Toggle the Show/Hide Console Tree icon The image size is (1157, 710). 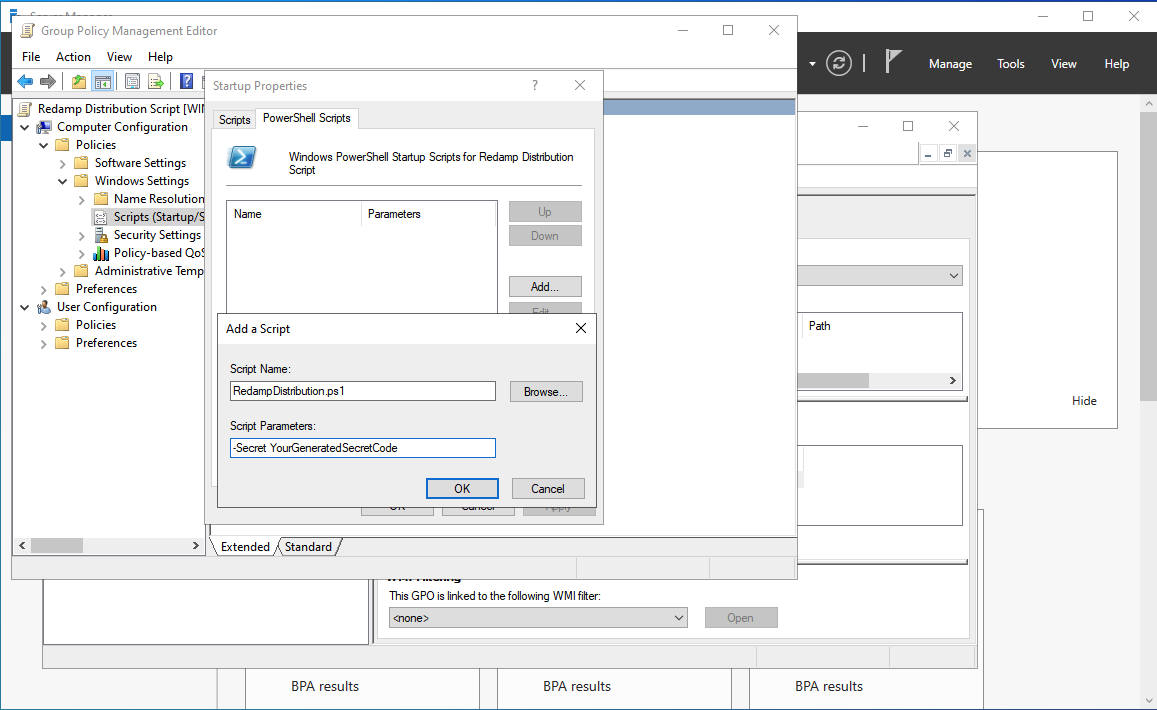(x=102, y=82)
